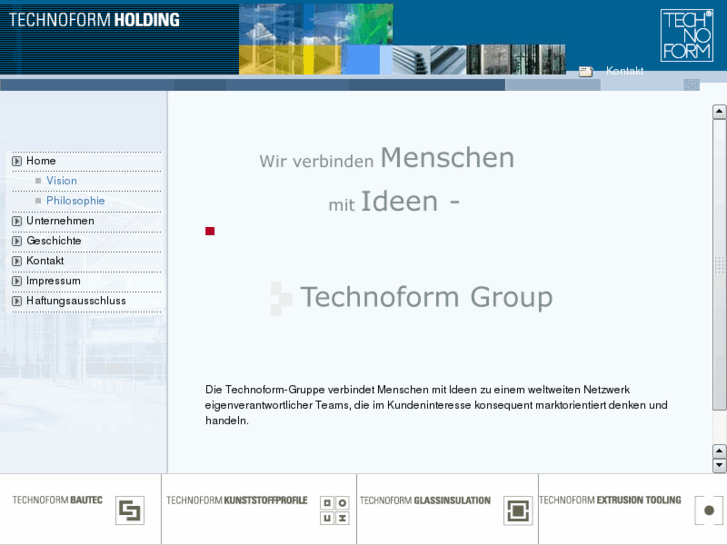727x545 pixels.
Task: Open the Unternehmen menu item
Action: (60, 220)
